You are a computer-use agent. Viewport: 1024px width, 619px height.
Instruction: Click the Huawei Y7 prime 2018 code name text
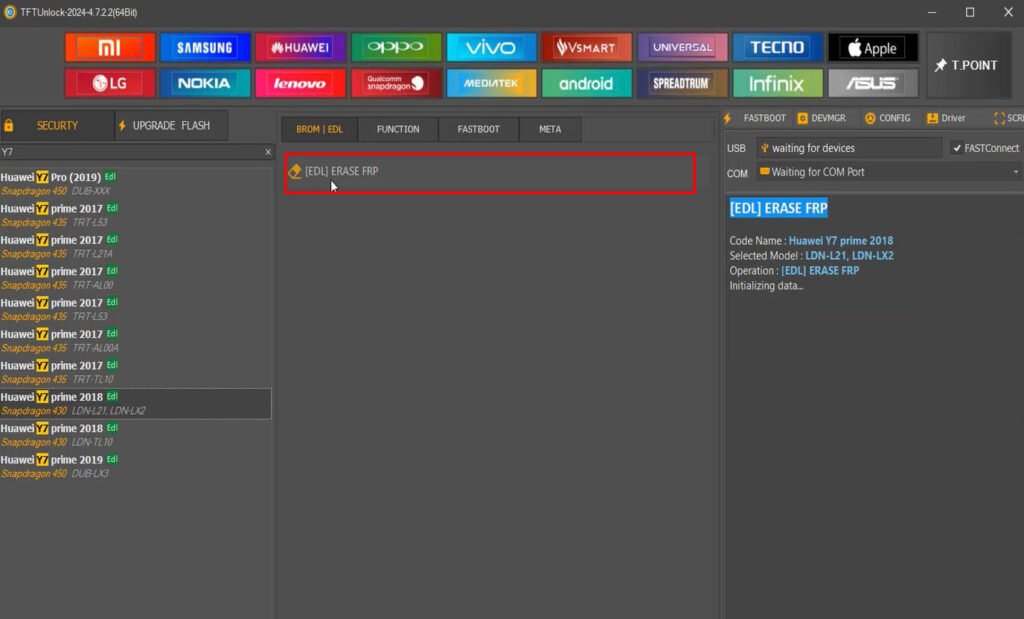(x=840, y=241)
